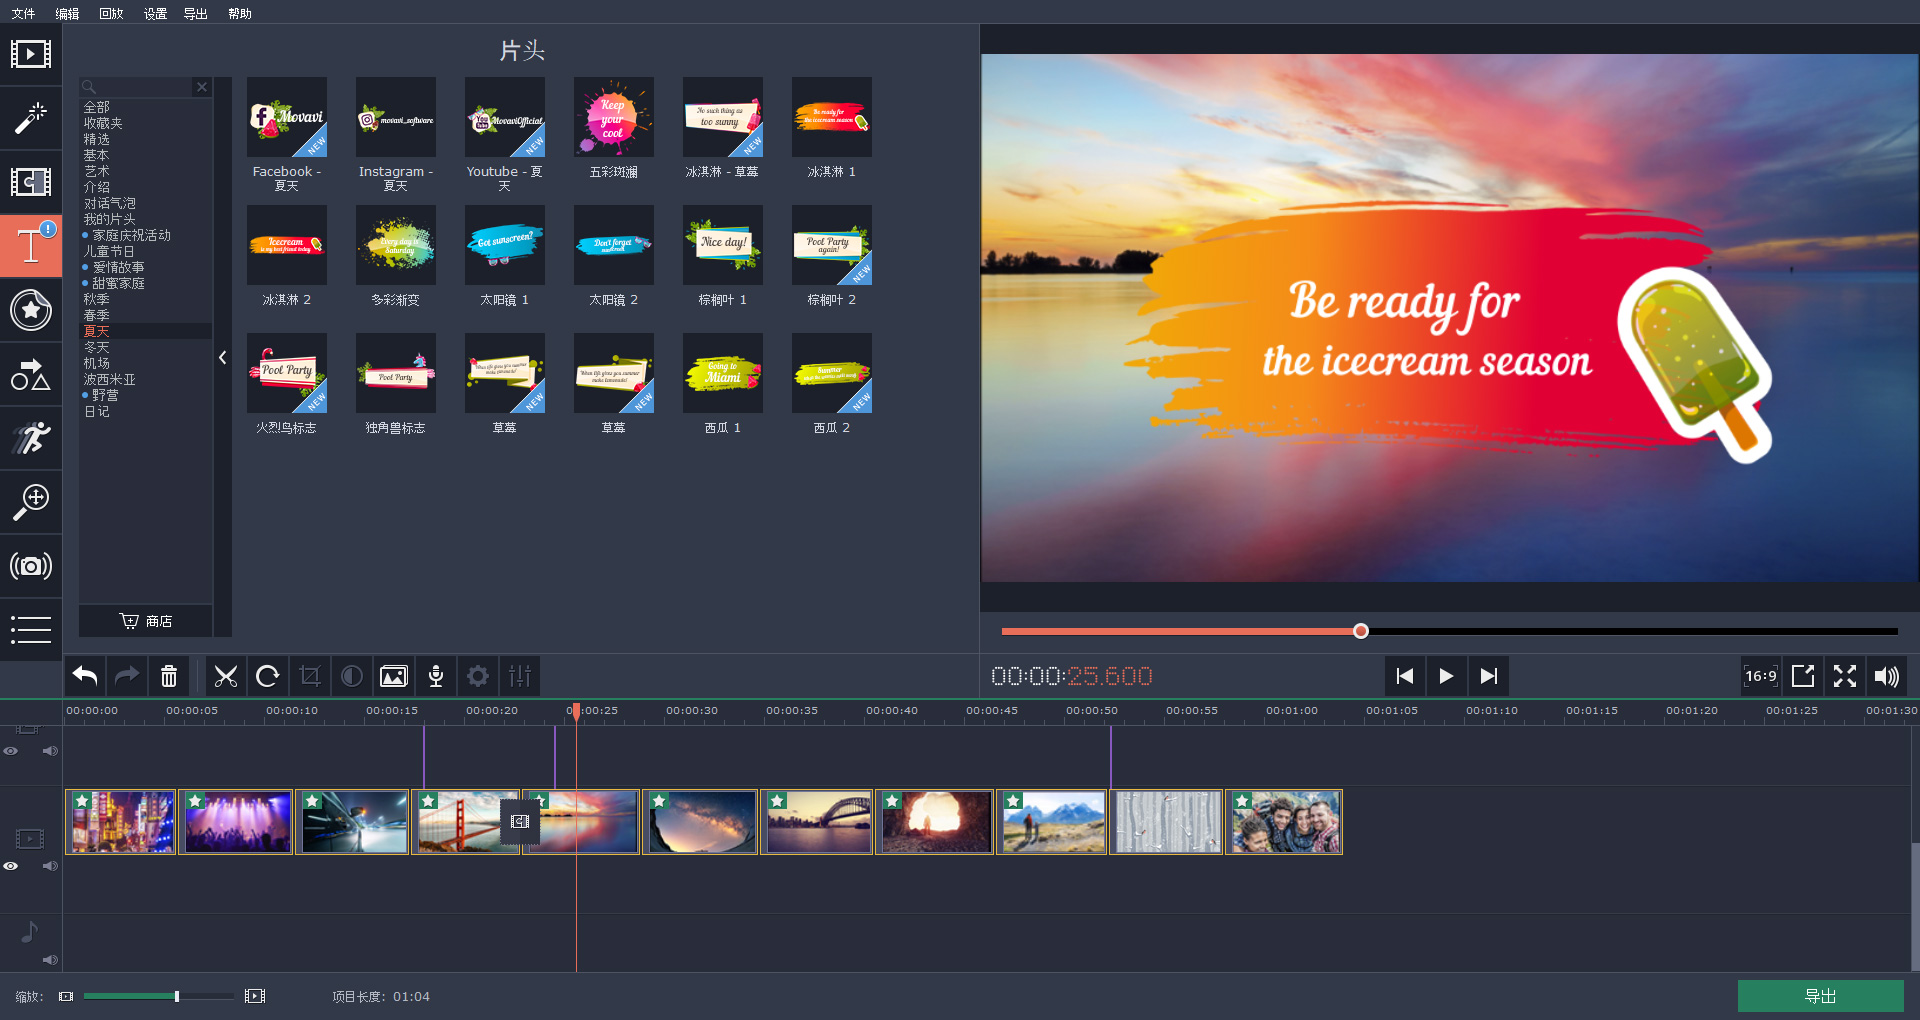Click the green 导出 export button

coord(1820,996)
